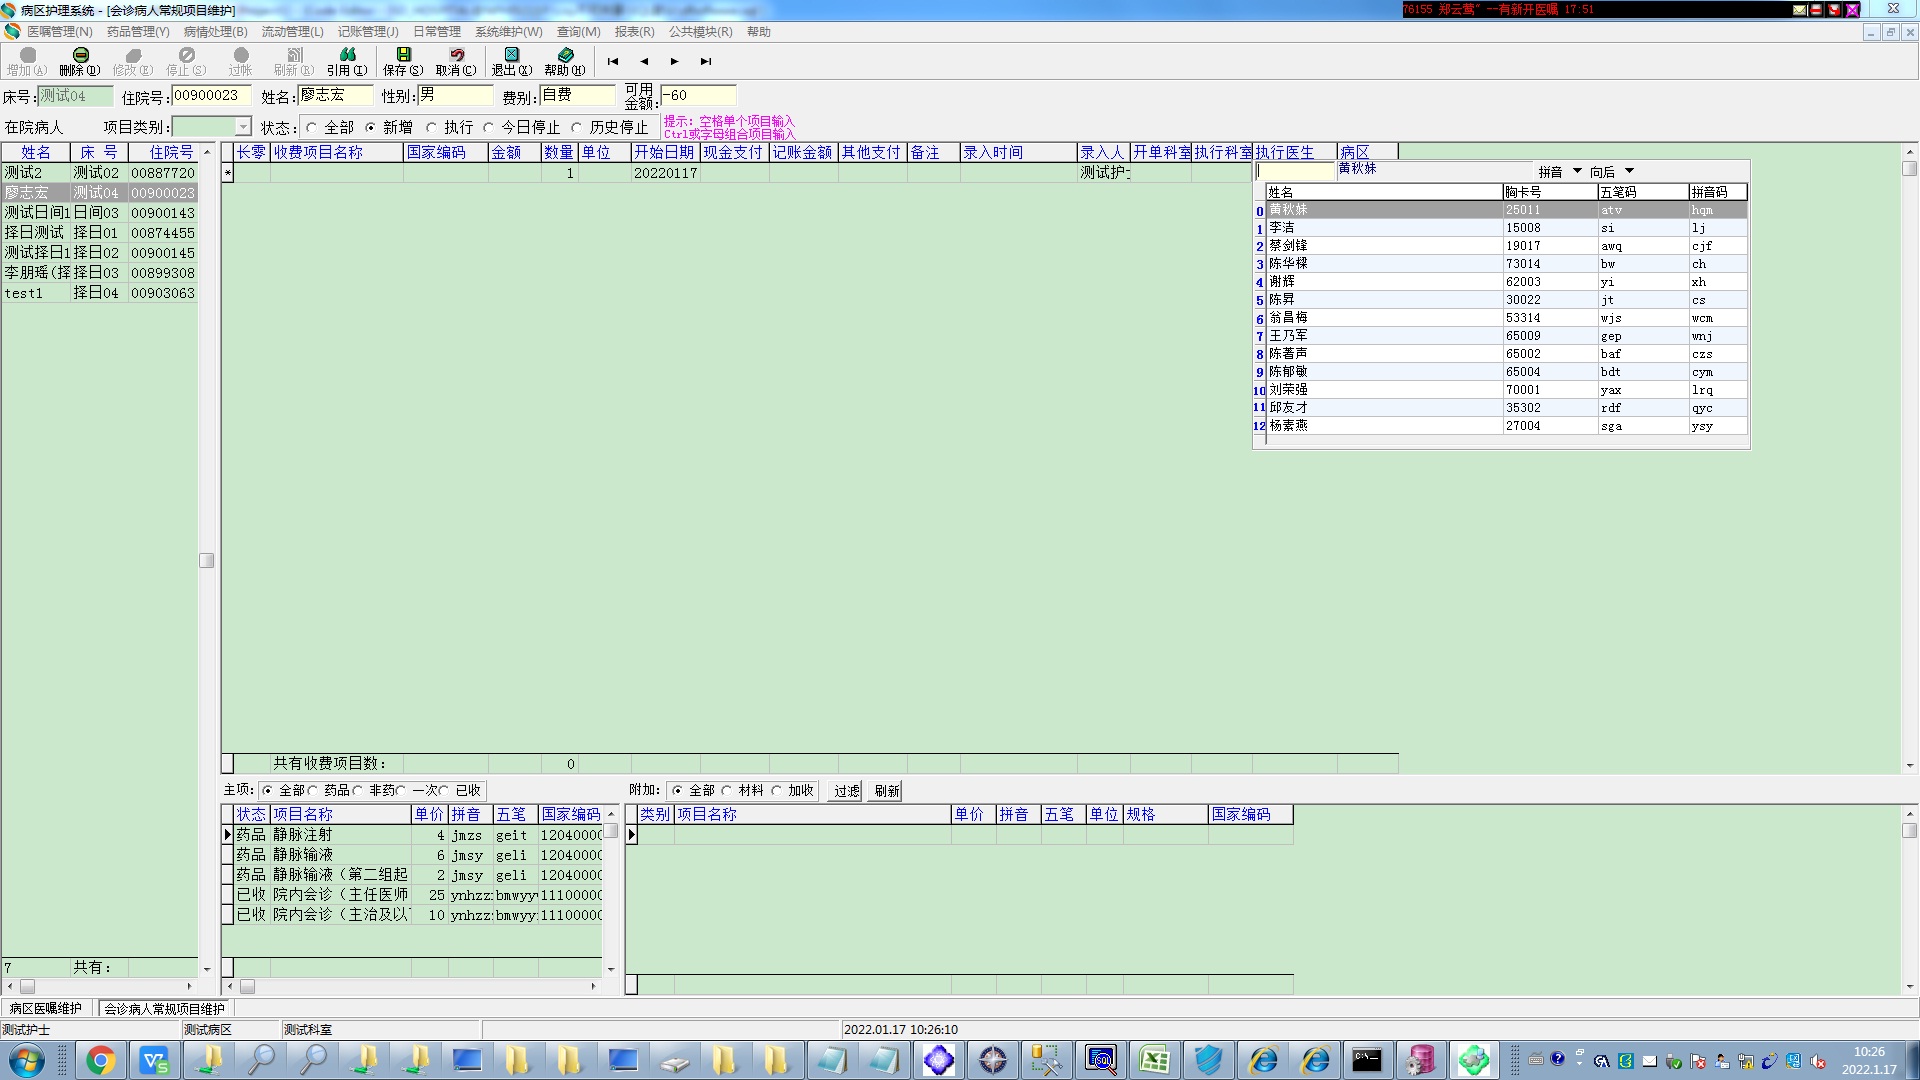
Task: Open the 拼音 search mode dropdown
Action: pyautogui.click(x=1577, y=171)
